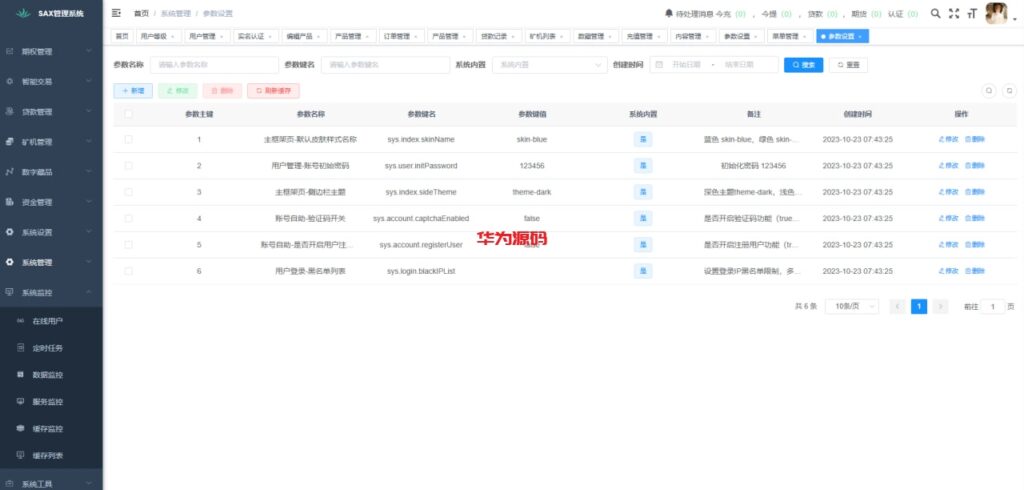Open the header search magnifier icon

(936, 13)
